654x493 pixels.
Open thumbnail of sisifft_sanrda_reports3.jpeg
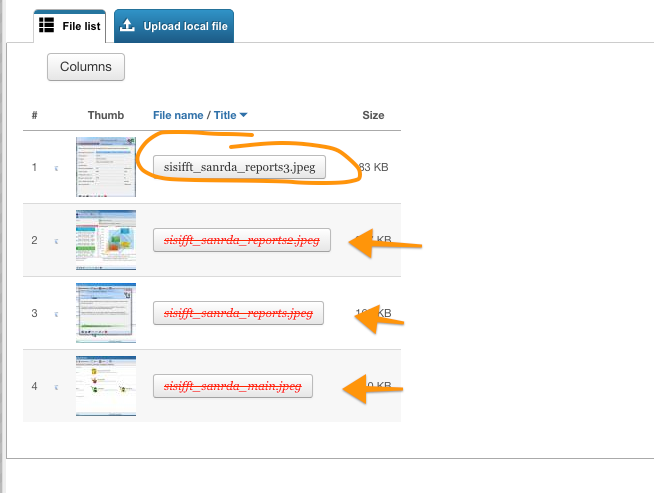pos(106,167)
